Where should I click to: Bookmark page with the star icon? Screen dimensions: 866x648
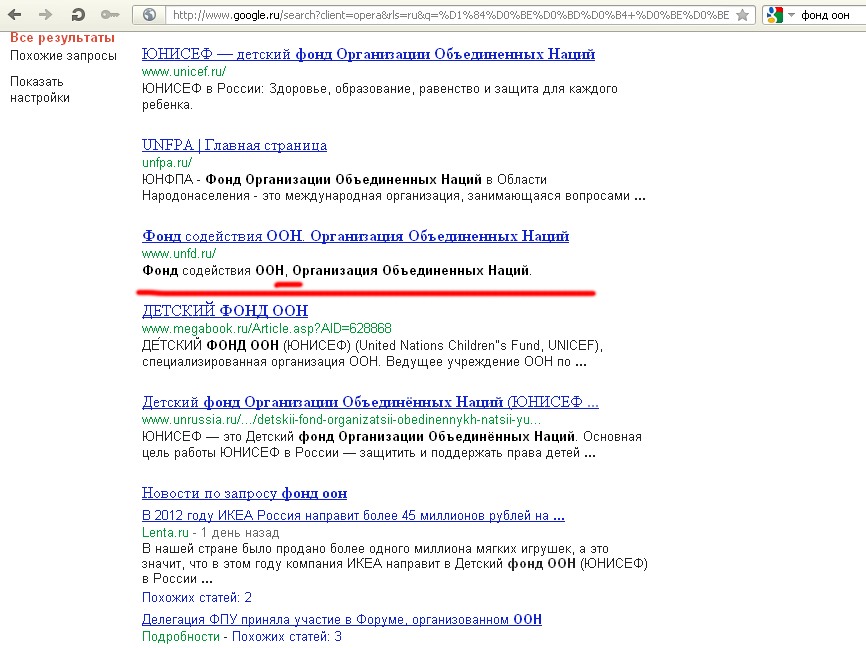pos(743,15)
